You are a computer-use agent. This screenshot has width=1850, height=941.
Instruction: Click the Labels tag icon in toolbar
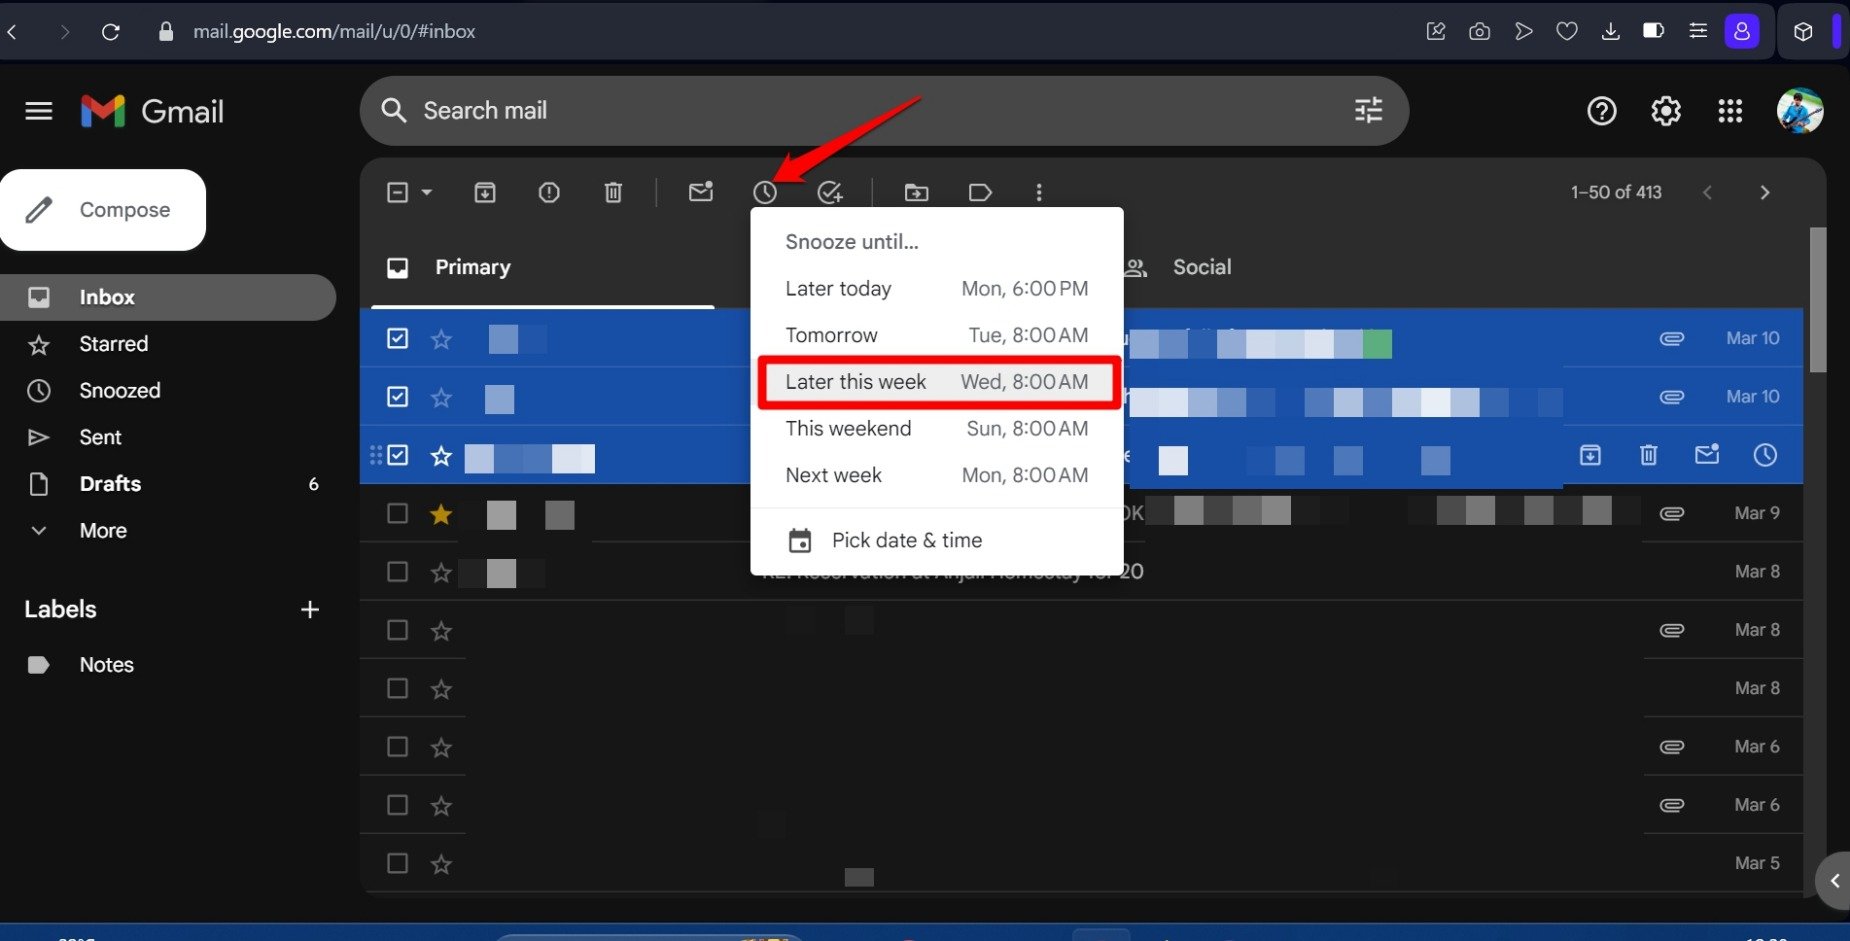[980, 192]
